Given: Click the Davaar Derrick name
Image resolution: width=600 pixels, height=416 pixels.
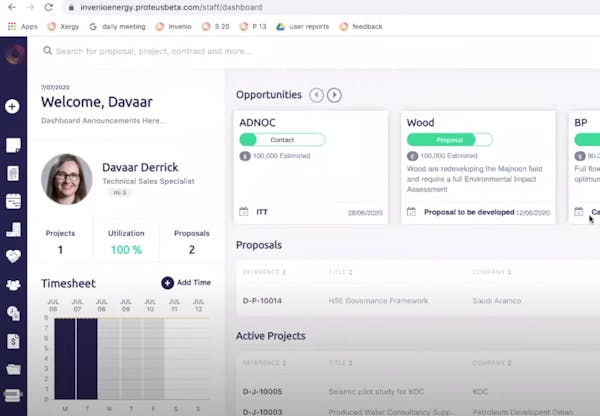Looking at the screenshot, I should click(x=140, y=167).
